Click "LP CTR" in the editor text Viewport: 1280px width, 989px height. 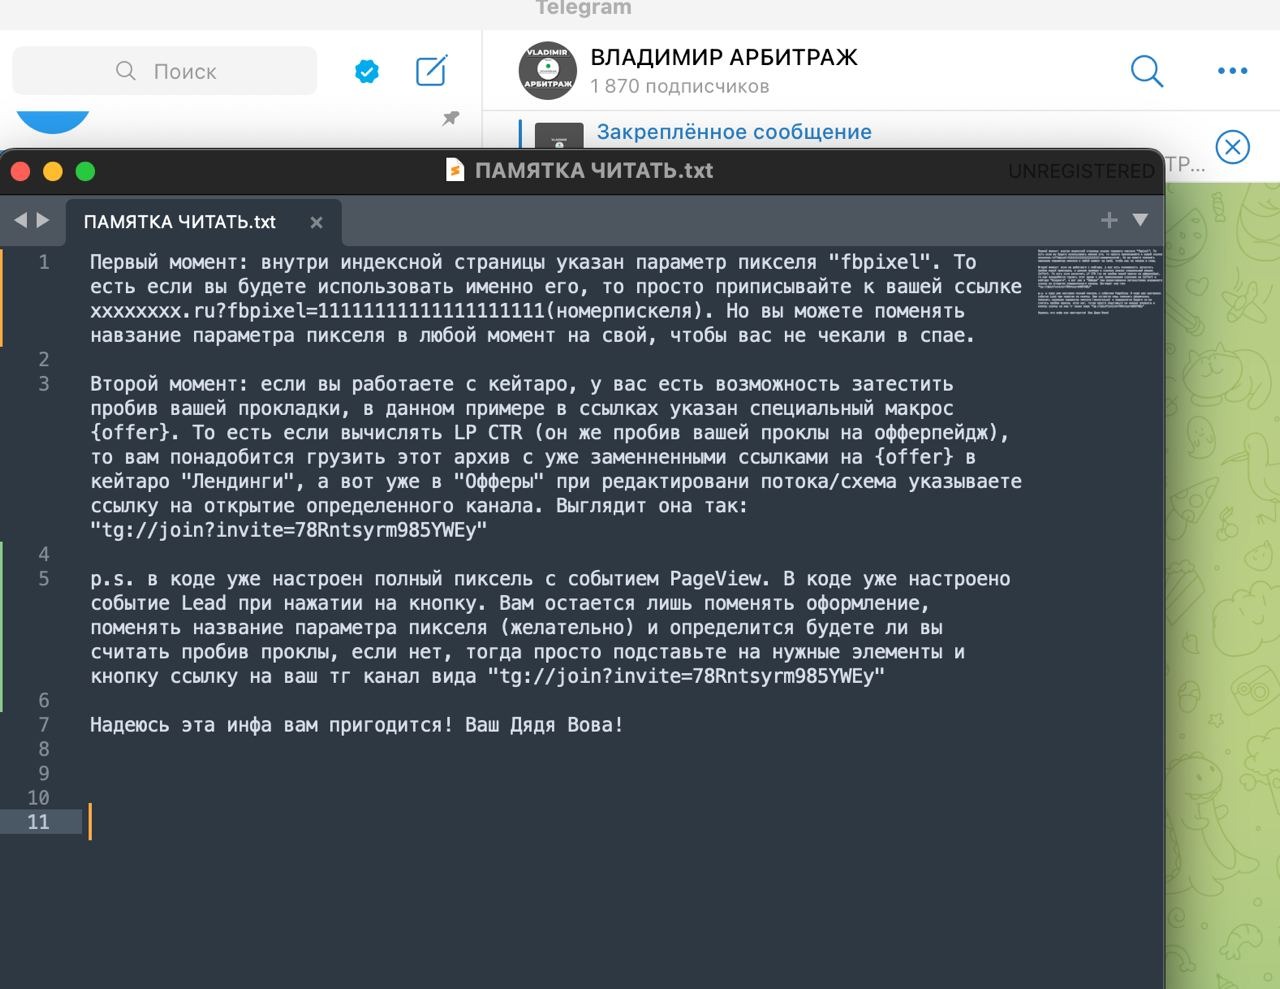coord(488,433)
